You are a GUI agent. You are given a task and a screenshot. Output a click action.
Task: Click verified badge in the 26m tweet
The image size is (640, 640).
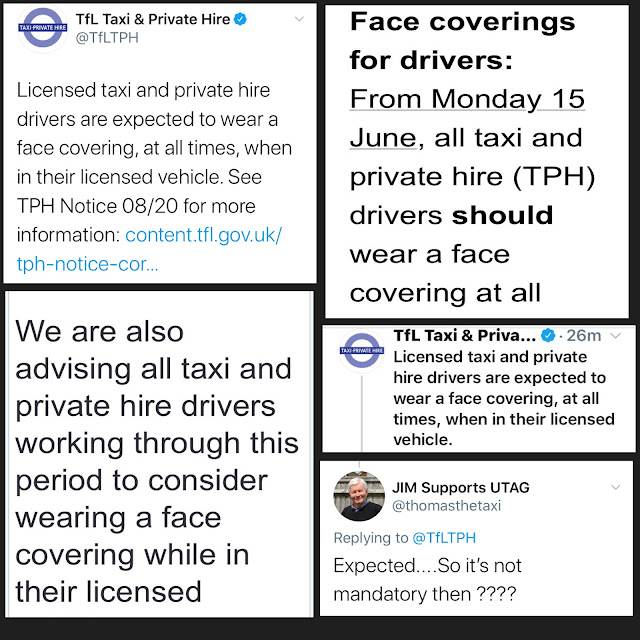[548, 336]
